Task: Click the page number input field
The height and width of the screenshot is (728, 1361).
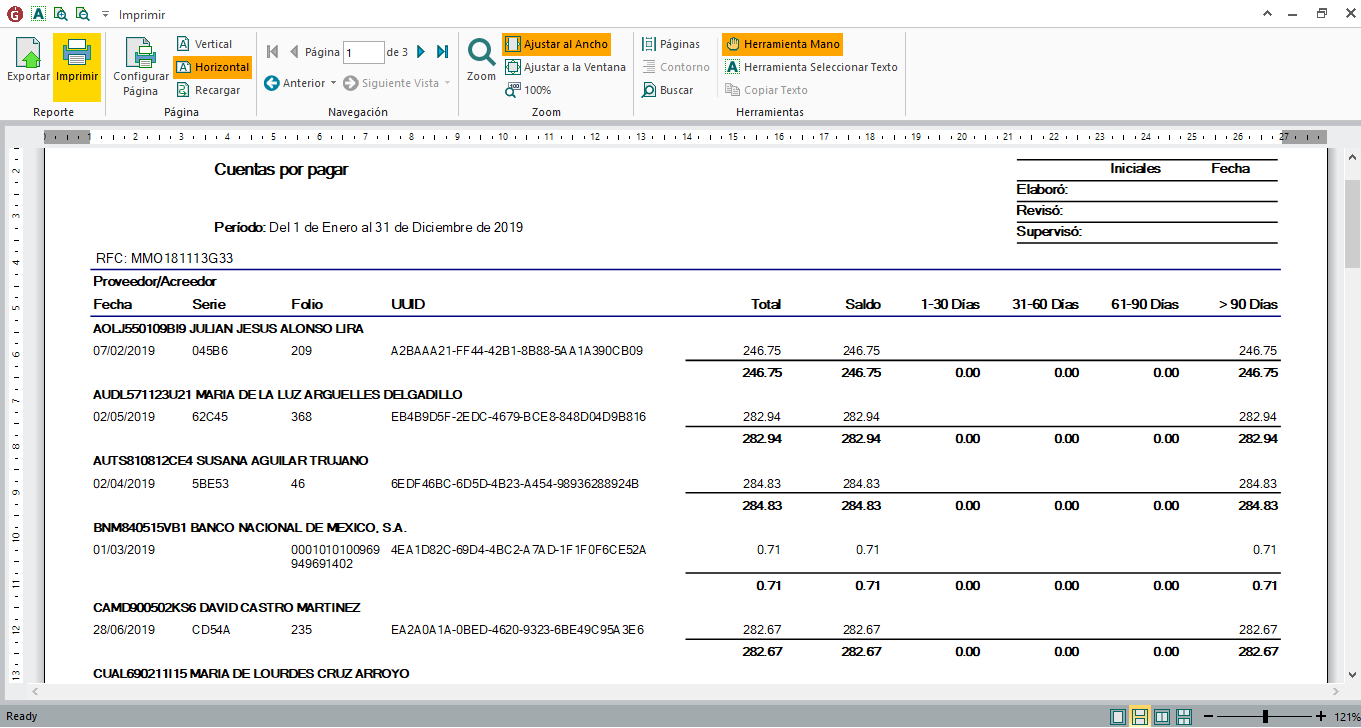Action: point(363,52)
